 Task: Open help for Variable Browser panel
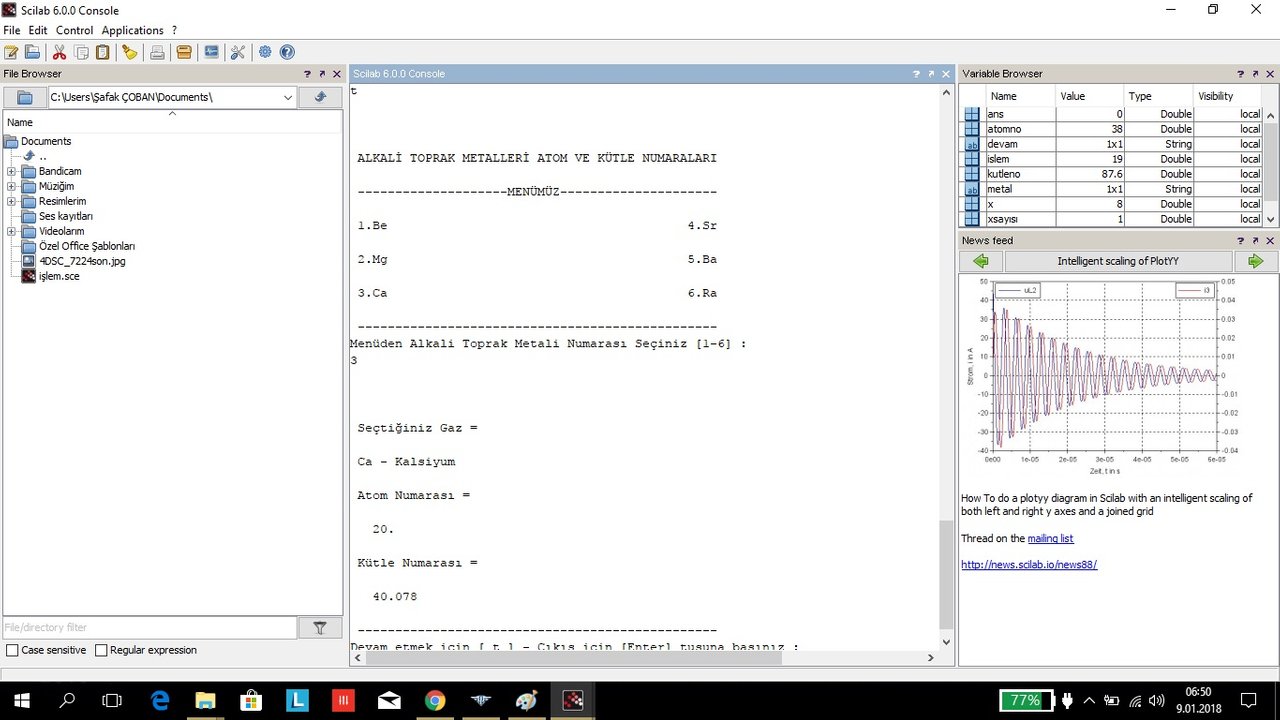point(1241,74)
